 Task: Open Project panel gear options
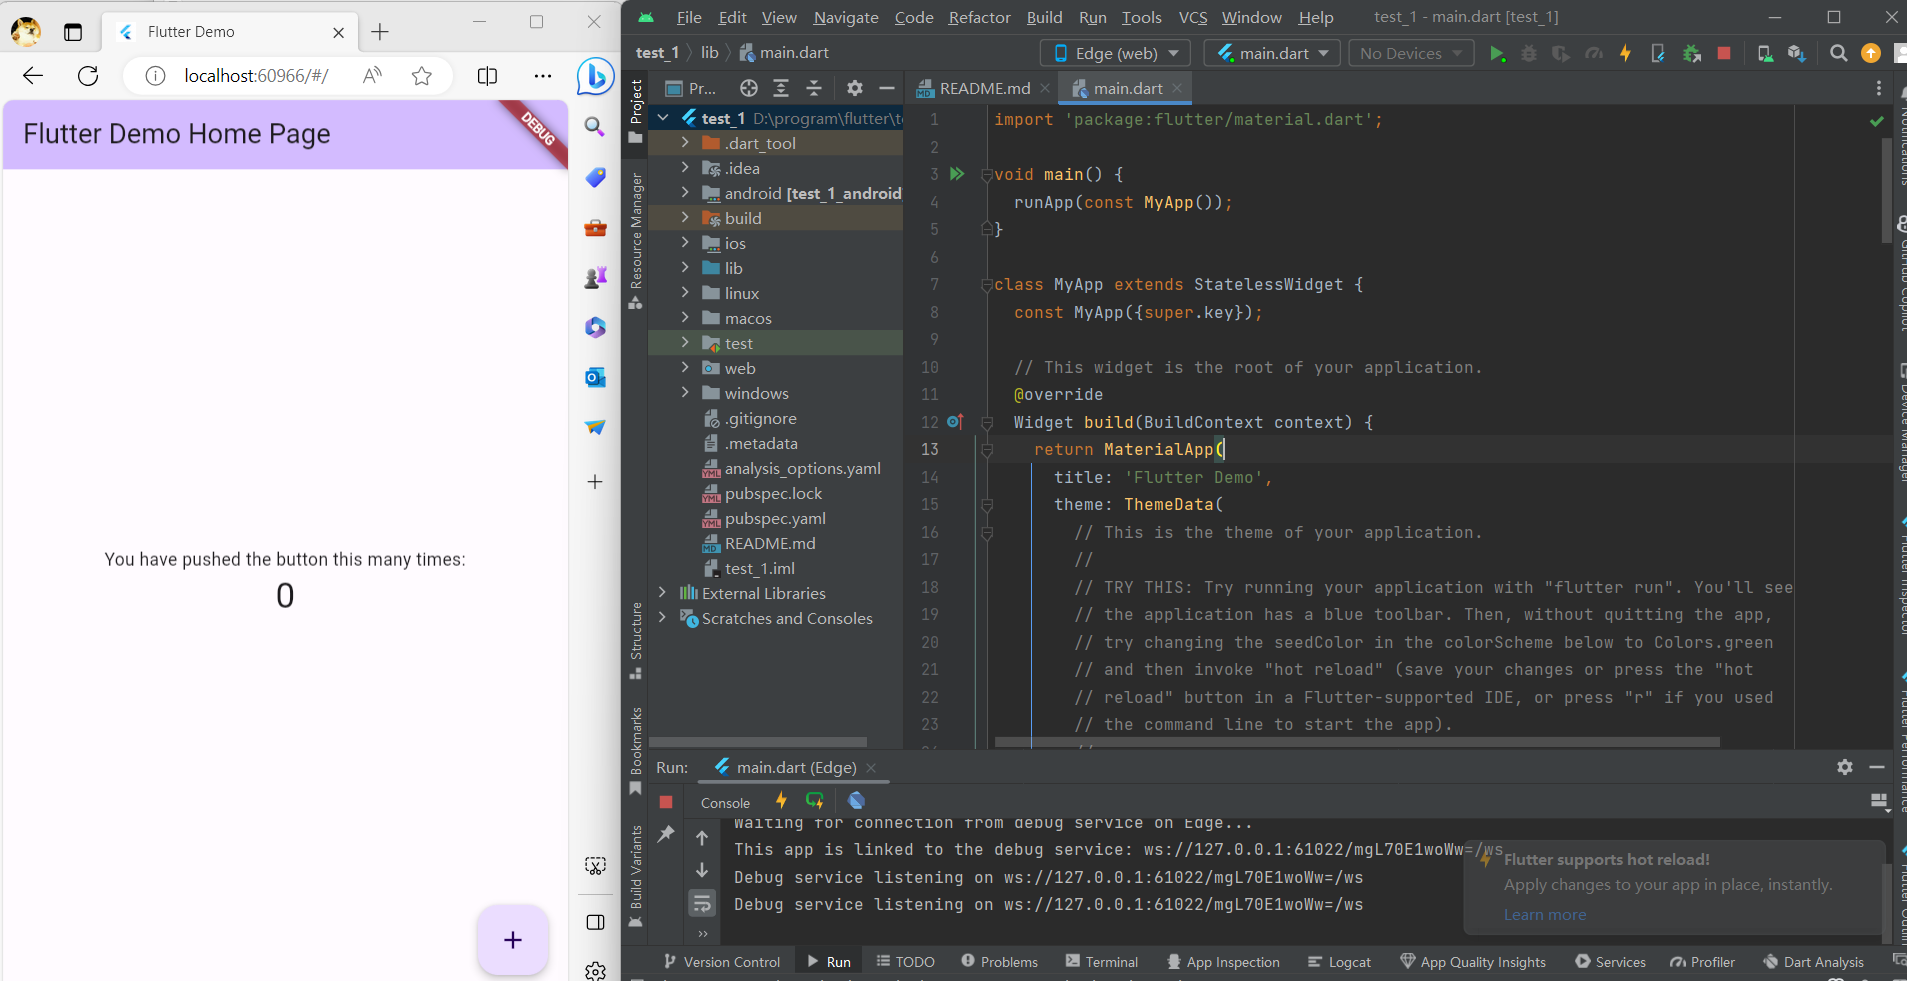pyautogui.click(x=854, y=88)
